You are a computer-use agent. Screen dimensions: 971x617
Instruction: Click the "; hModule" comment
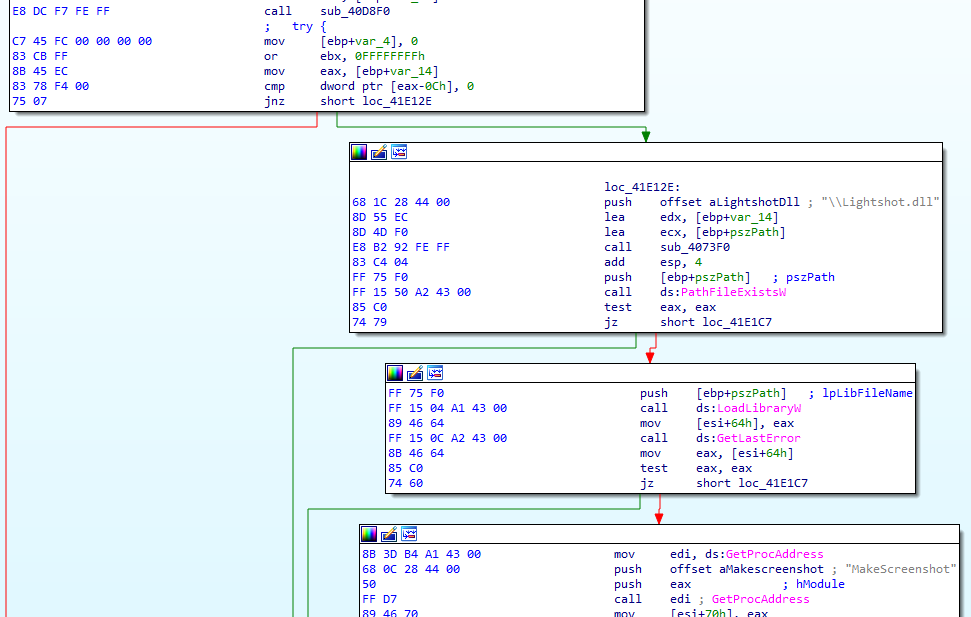tap(813, 584)
